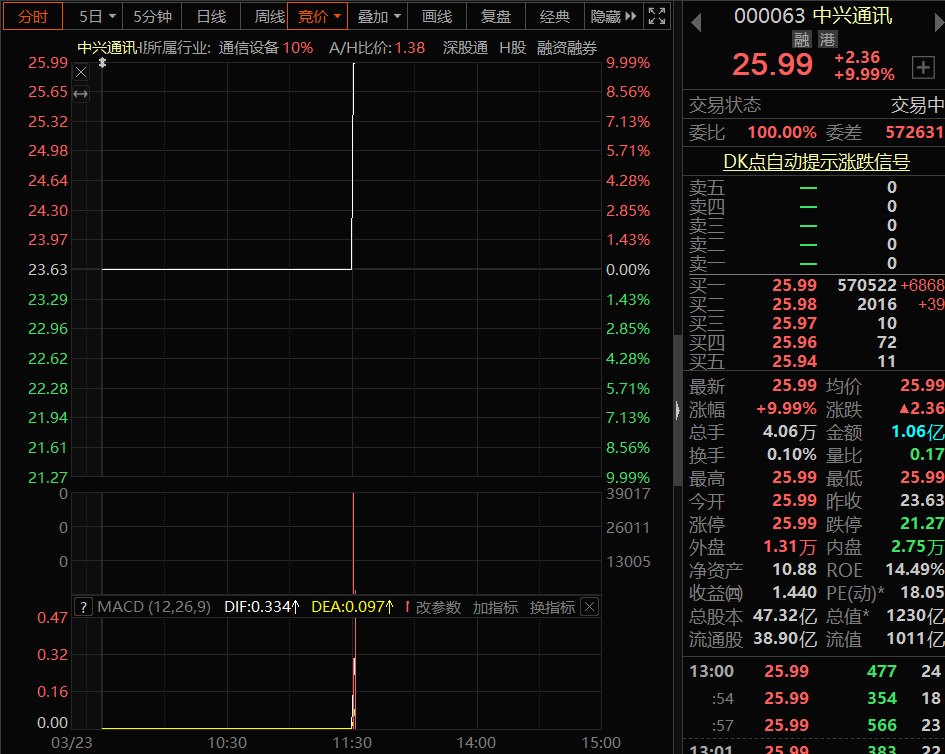Image resolution: width=945 pixels, height=754 pixels.
Task: Click 加指标 to add an indicator
Action: [x=495, y=607]
